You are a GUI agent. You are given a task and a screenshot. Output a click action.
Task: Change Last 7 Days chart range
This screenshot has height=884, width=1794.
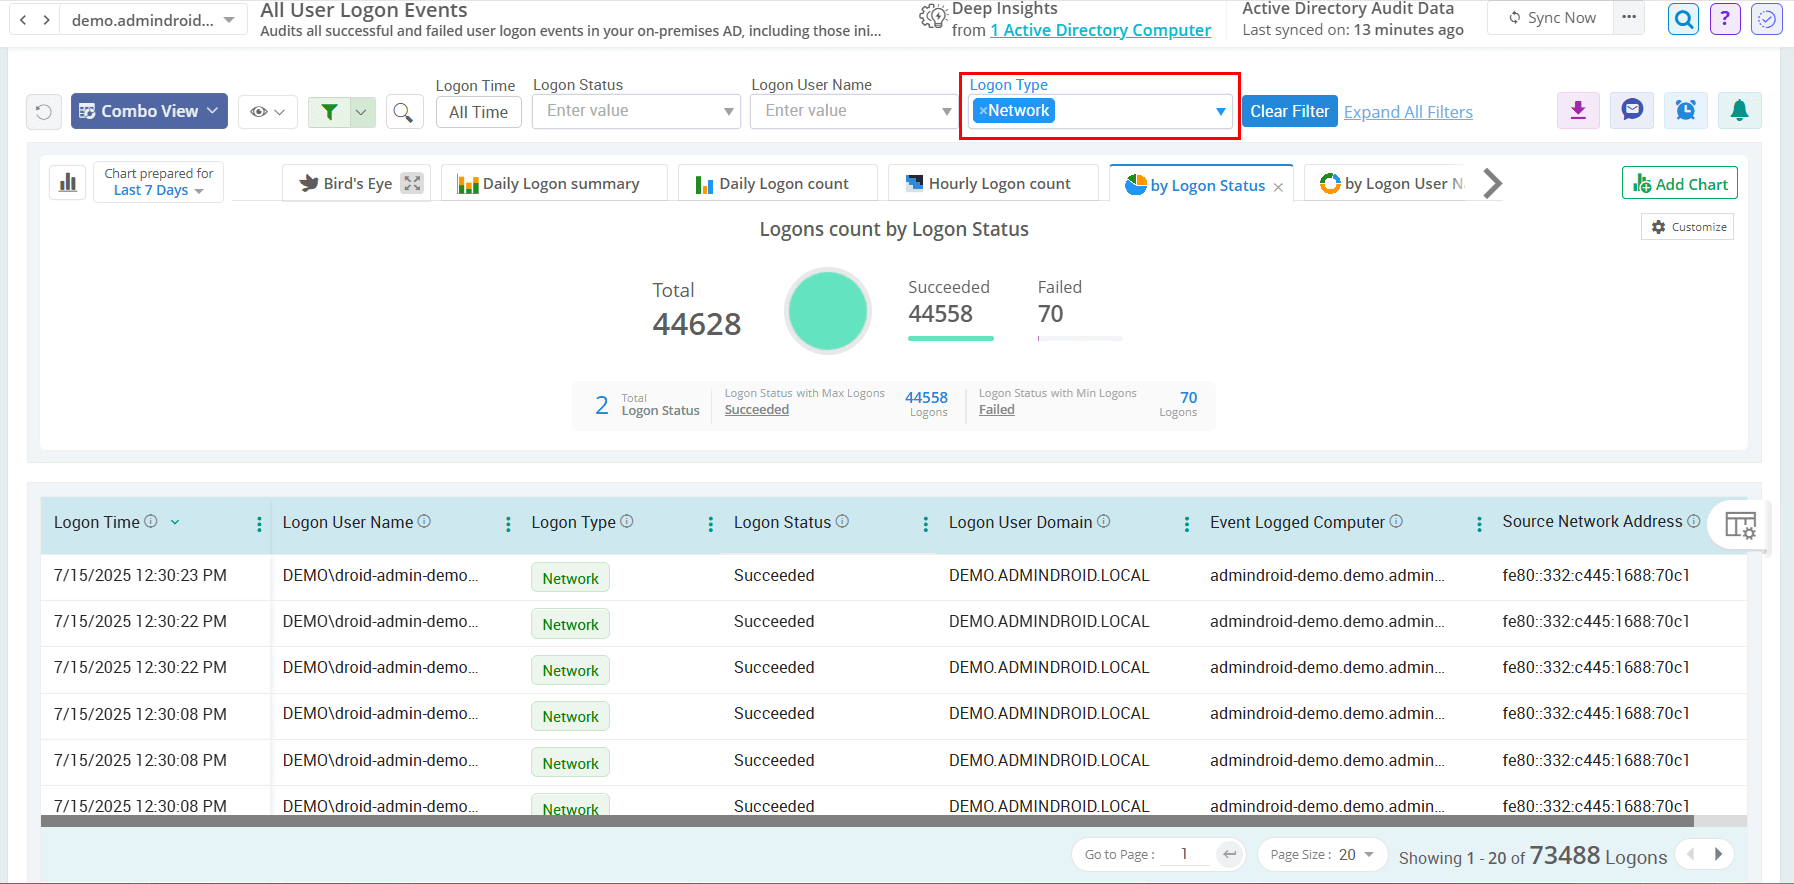pyautogui.click(x=158, y=190)
